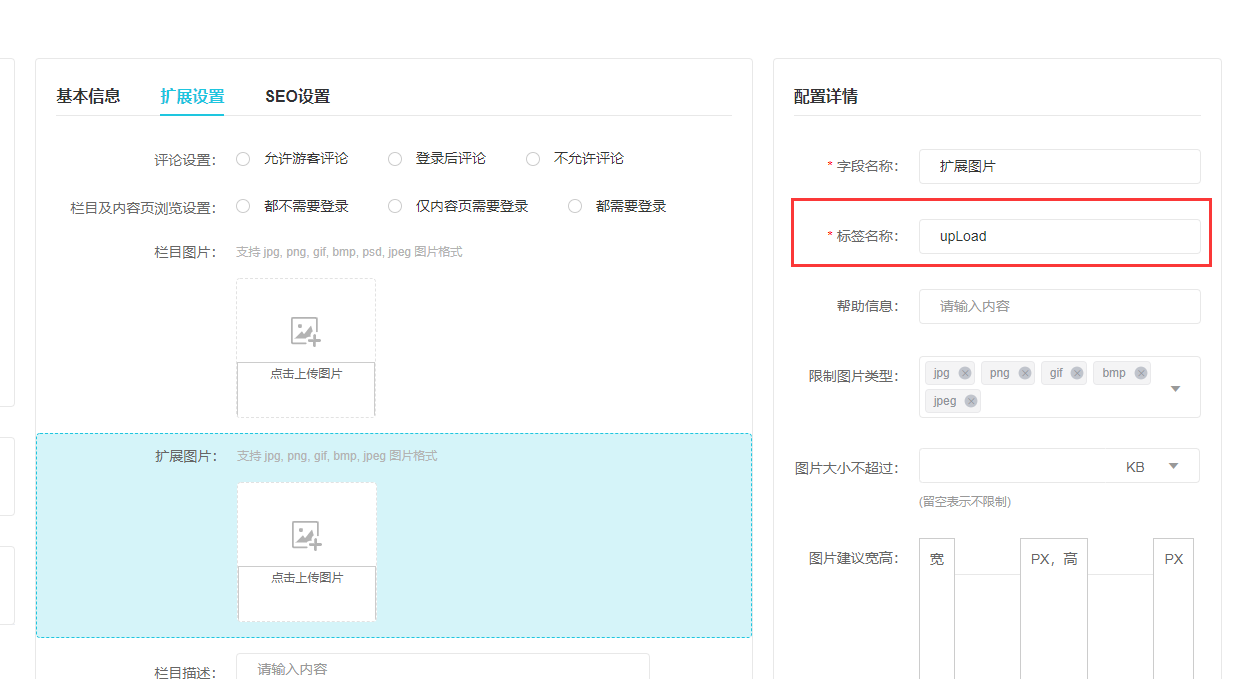Image resolution: width=1256 pixels, height=679 pixels.
Task: Click the 栏目图片 supported formats hint
Action: tap(349, 252)
